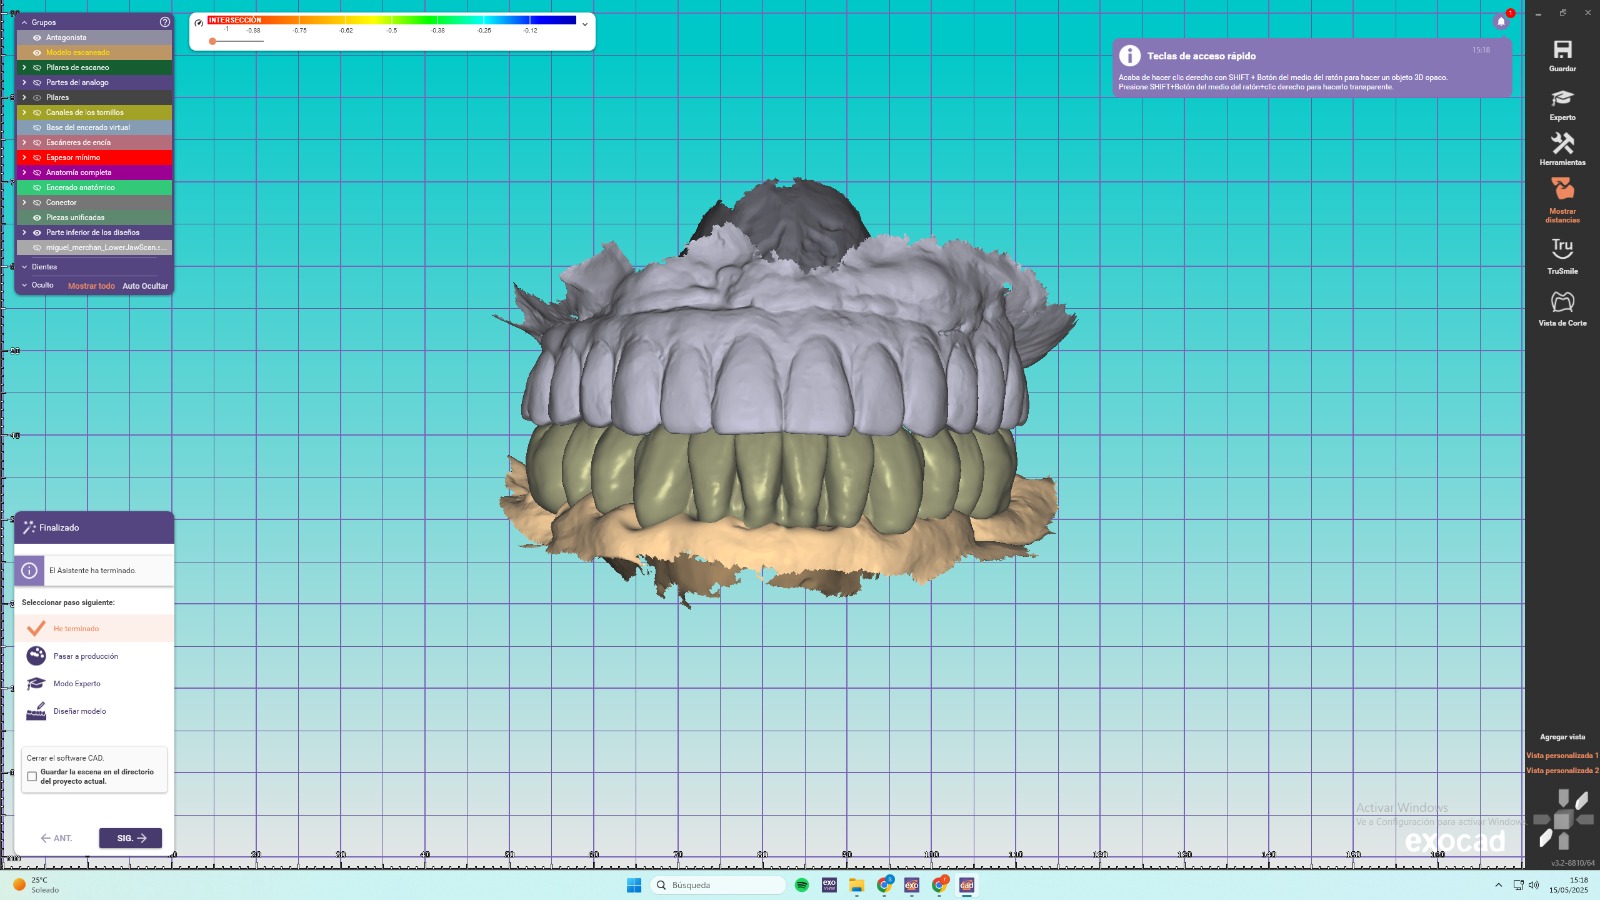Open the intersection color scale dropdown arrow
The height and width of the screenshot is (900, 1600).
pos(585,24)
